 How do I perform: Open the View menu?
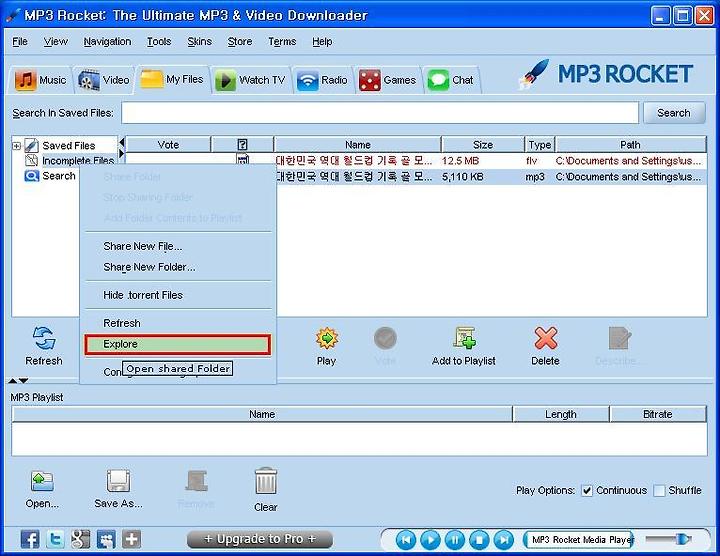[56, 42]
